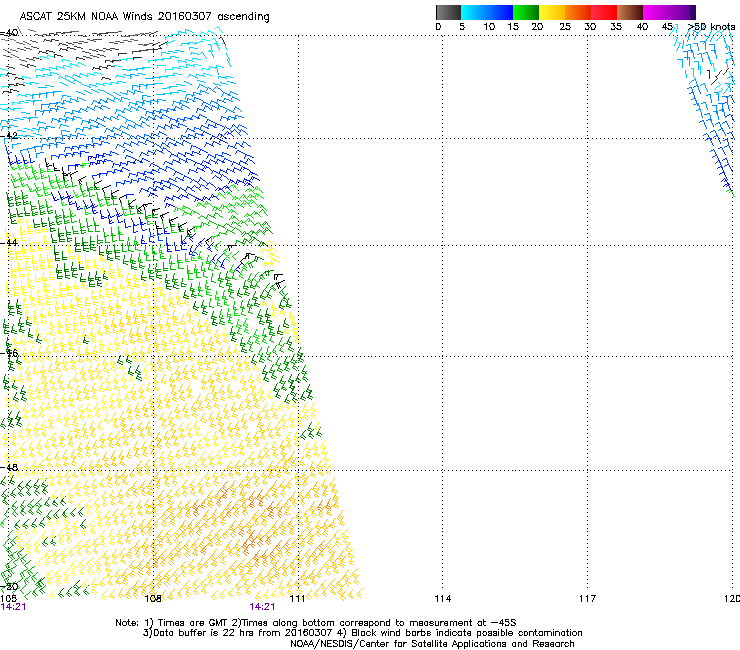Click the '15' legend scale label
This screenshot has height=650, width=740.
[x=513, y=27]
